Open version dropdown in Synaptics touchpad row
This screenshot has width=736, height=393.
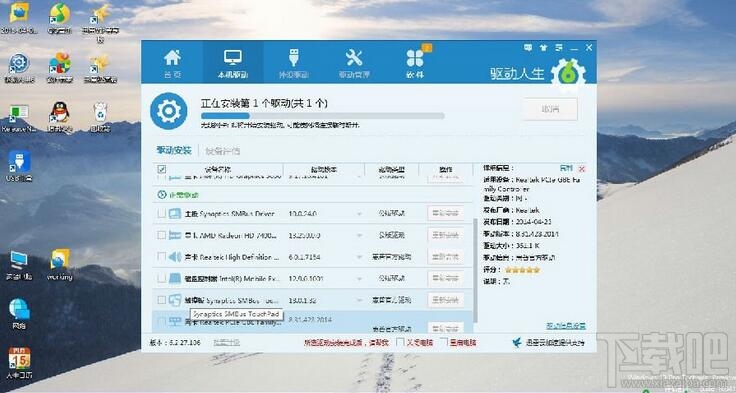[x=360, y=300]
